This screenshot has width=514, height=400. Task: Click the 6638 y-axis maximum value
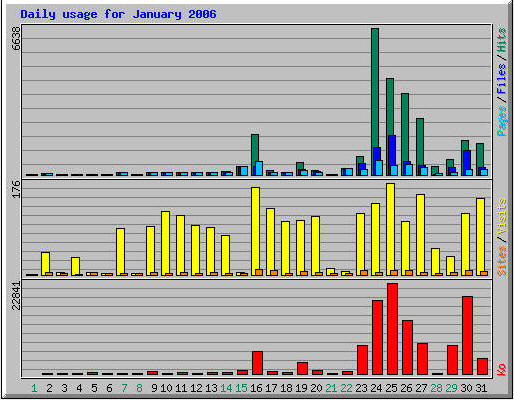point(16,38)
